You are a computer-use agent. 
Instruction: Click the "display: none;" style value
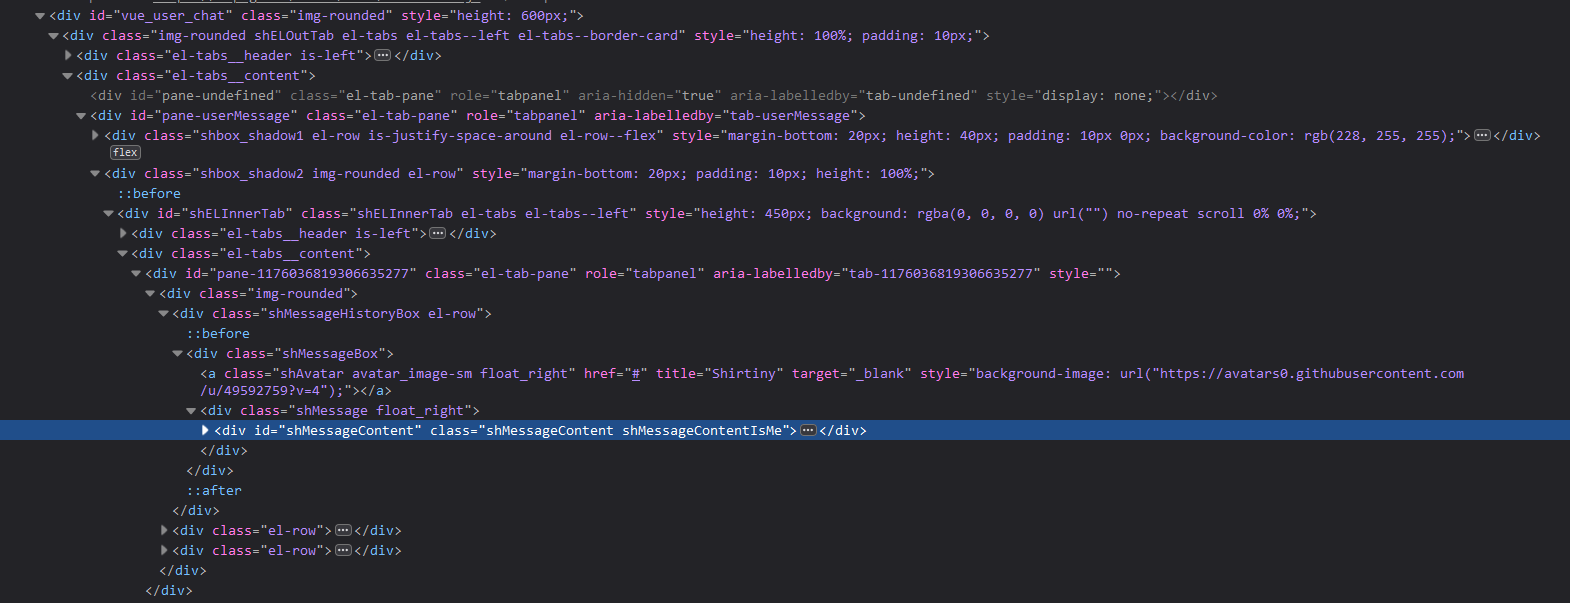[x=1098, y=96]
